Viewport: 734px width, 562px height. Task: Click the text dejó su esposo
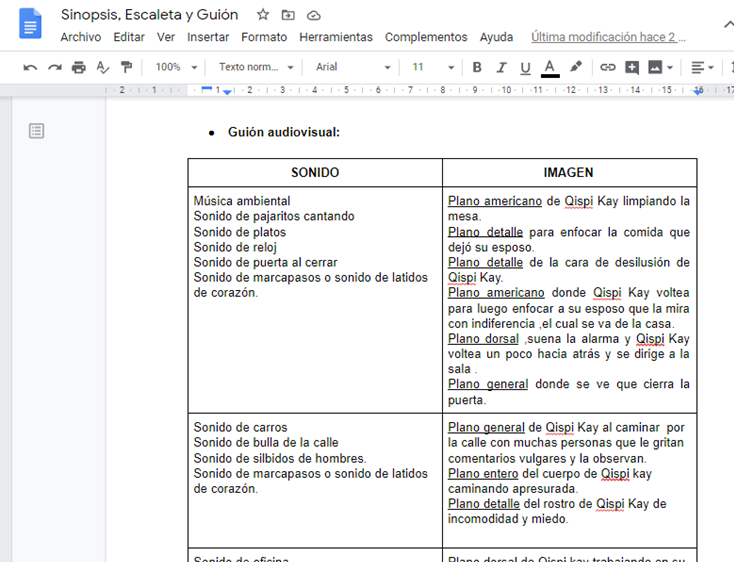coord(491,247)
